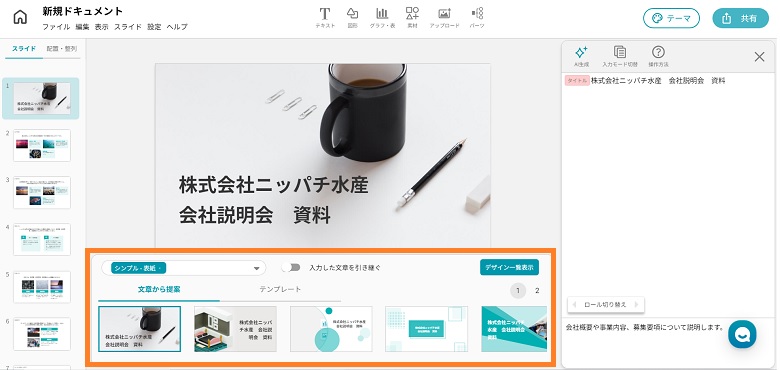Open the スライド menu
Viewport: 780px width, 370px height.
pos(128,27)
